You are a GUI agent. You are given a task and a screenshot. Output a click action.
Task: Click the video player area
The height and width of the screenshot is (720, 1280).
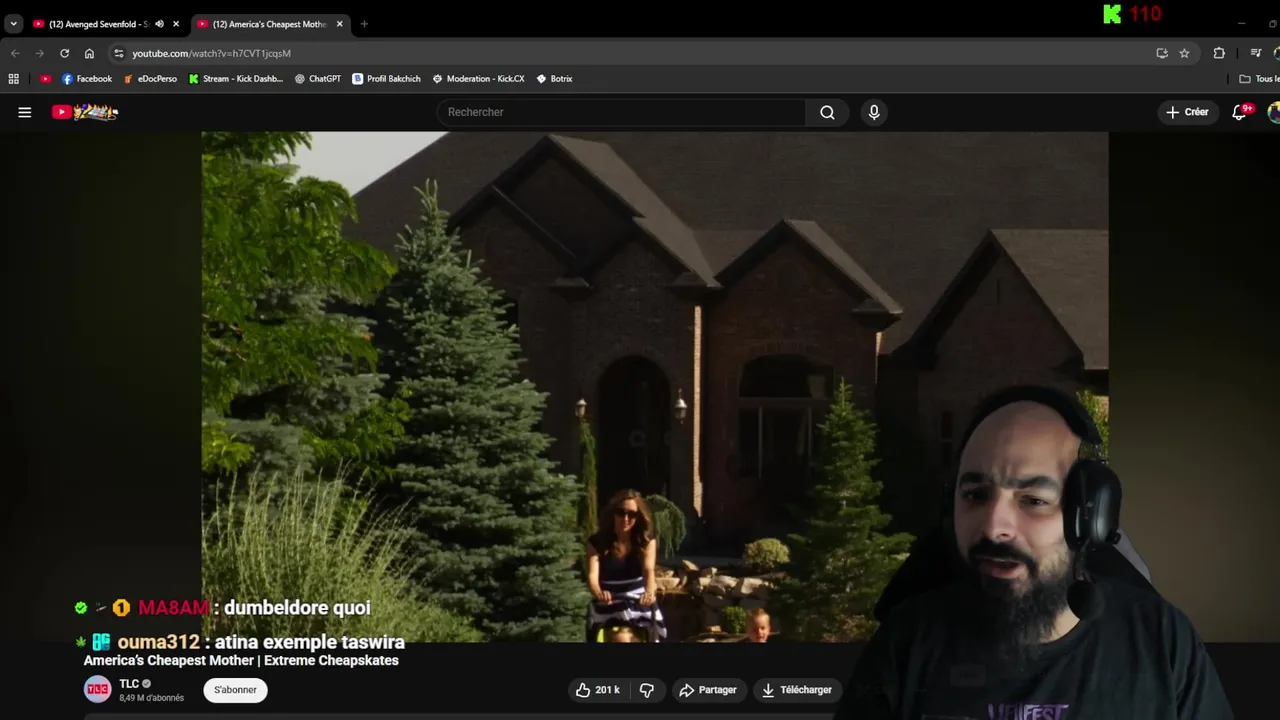[655, 387]
